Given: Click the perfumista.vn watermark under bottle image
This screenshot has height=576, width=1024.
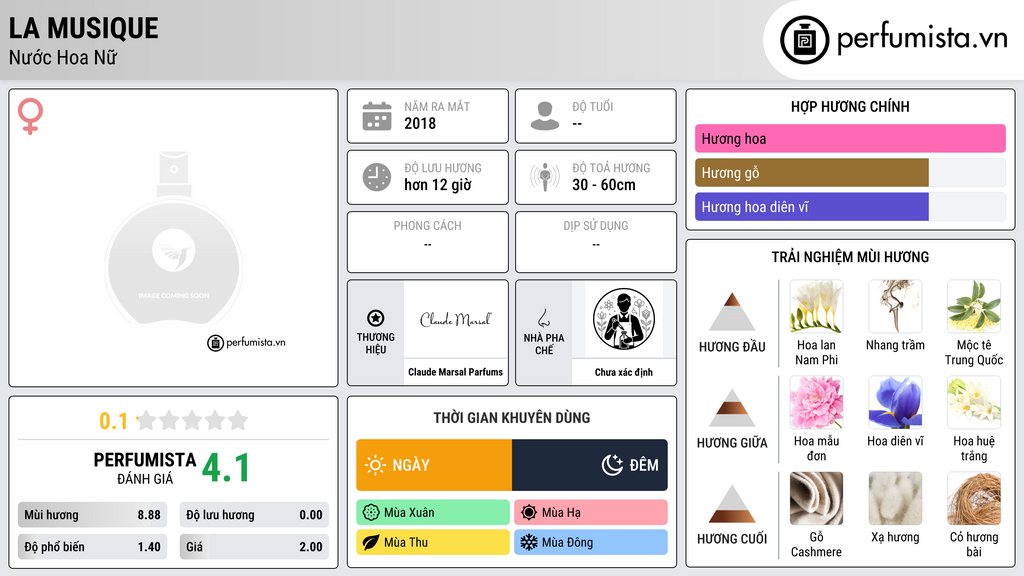Looking at the screenshot, I should coord(246,342).
